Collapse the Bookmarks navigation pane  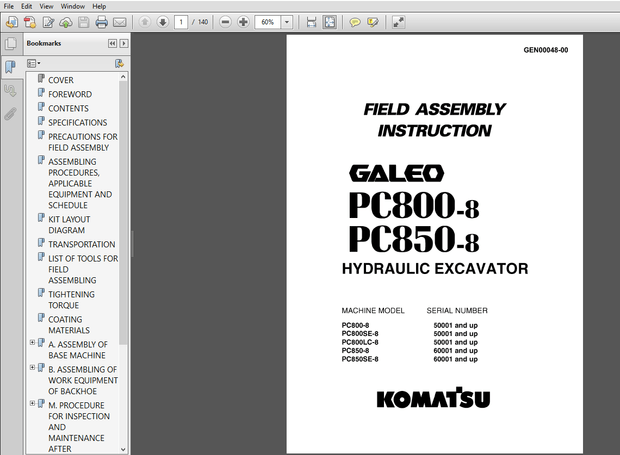coord(112,44)
